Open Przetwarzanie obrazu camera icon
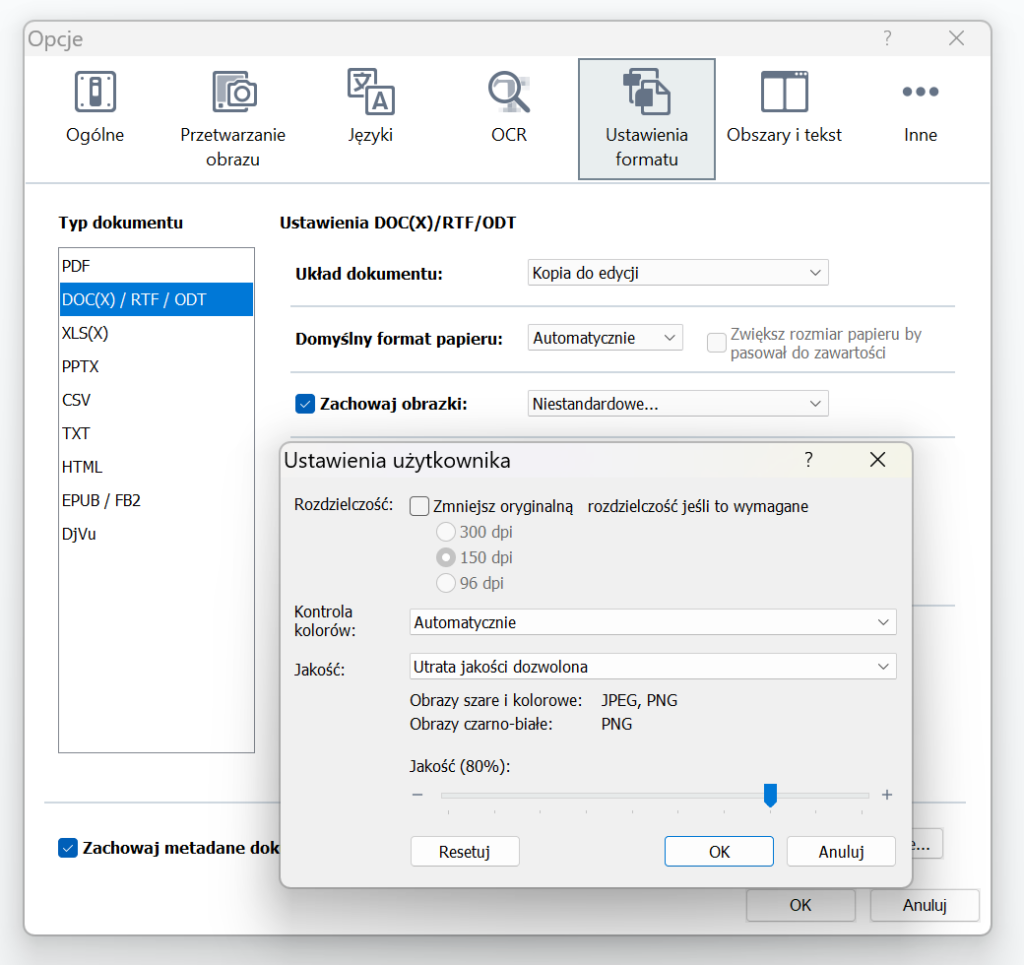Screen dimensions: 1024x965 click(233, 93)
